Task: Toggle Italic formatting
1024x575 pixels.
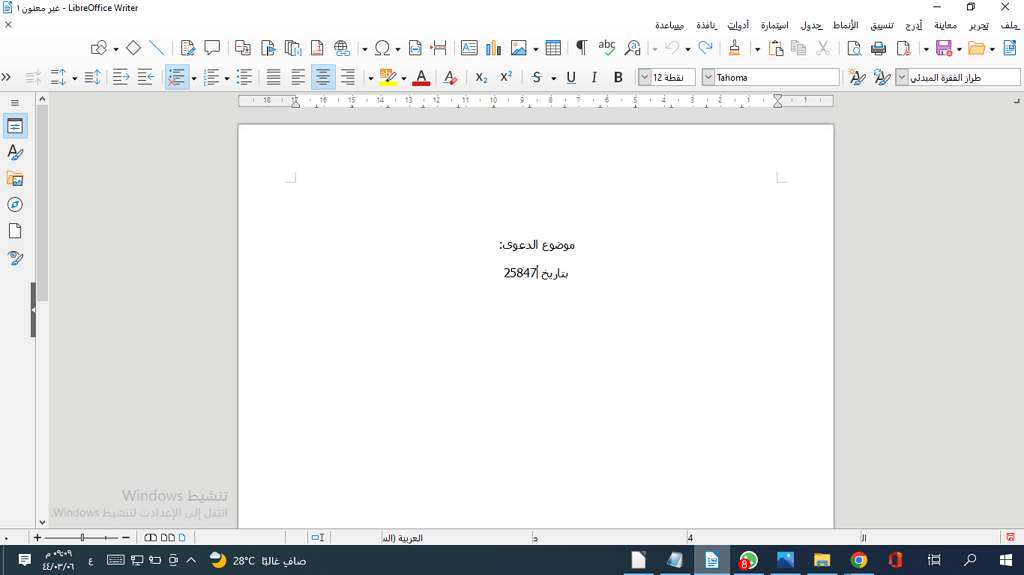Action: (594, 77)
